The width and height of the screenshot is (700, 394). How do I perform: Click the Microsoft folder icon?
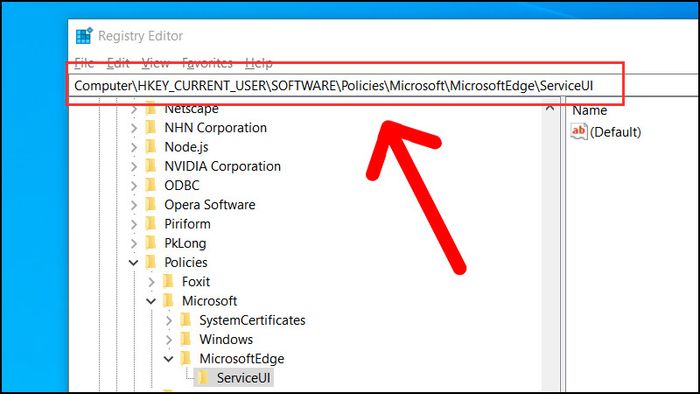[168, 301]
